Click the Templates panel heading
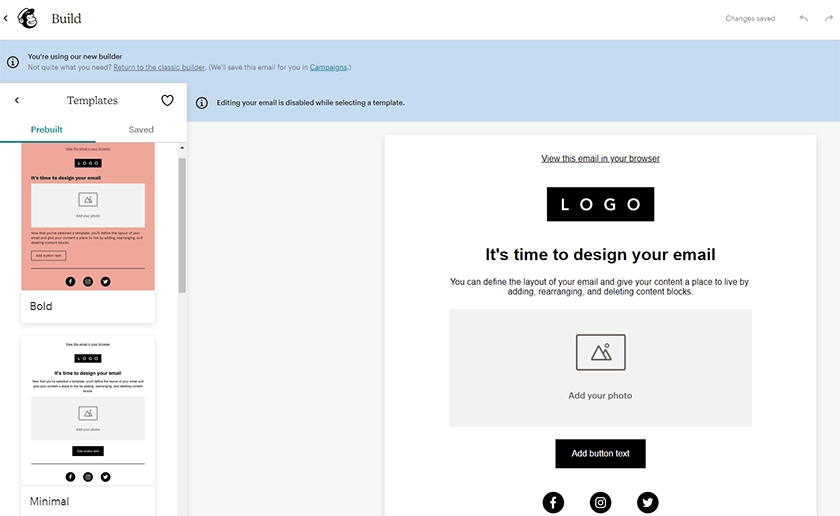Viewport: 840px width, 516px height. (x=92, y=100)
